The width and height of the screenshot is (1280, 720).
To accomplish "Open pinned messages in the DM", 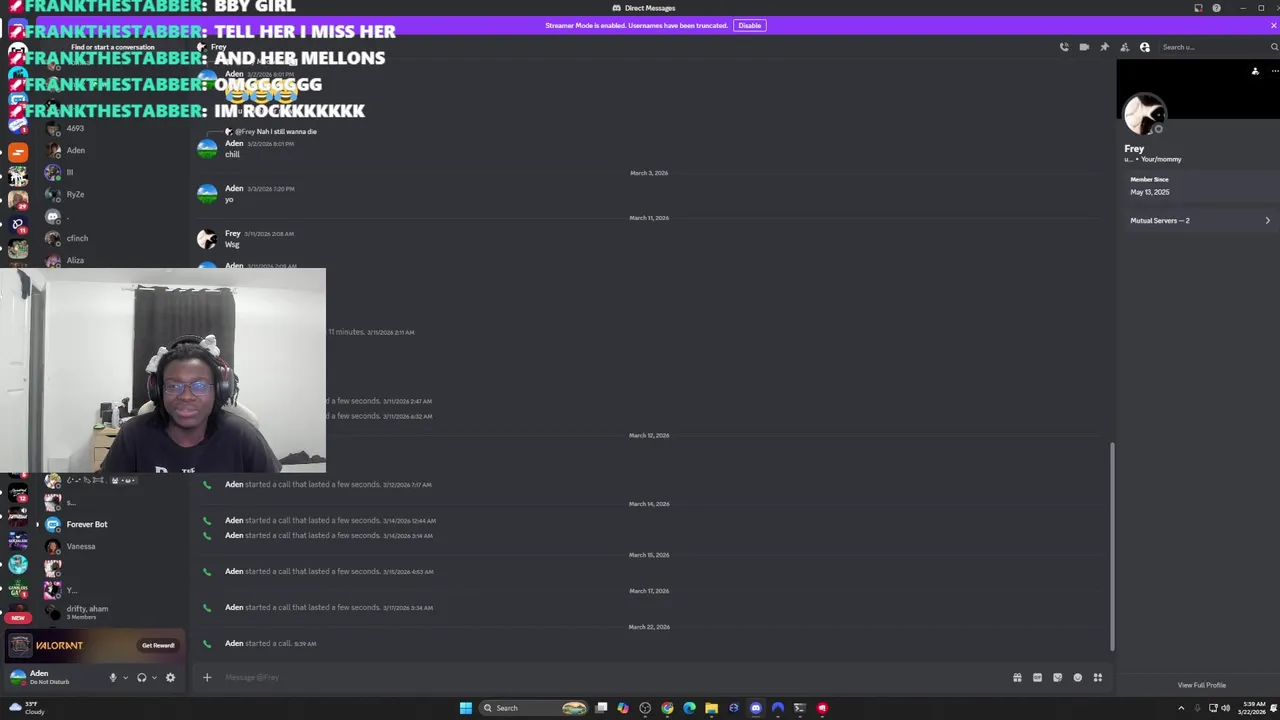I will coord(1104,47).
